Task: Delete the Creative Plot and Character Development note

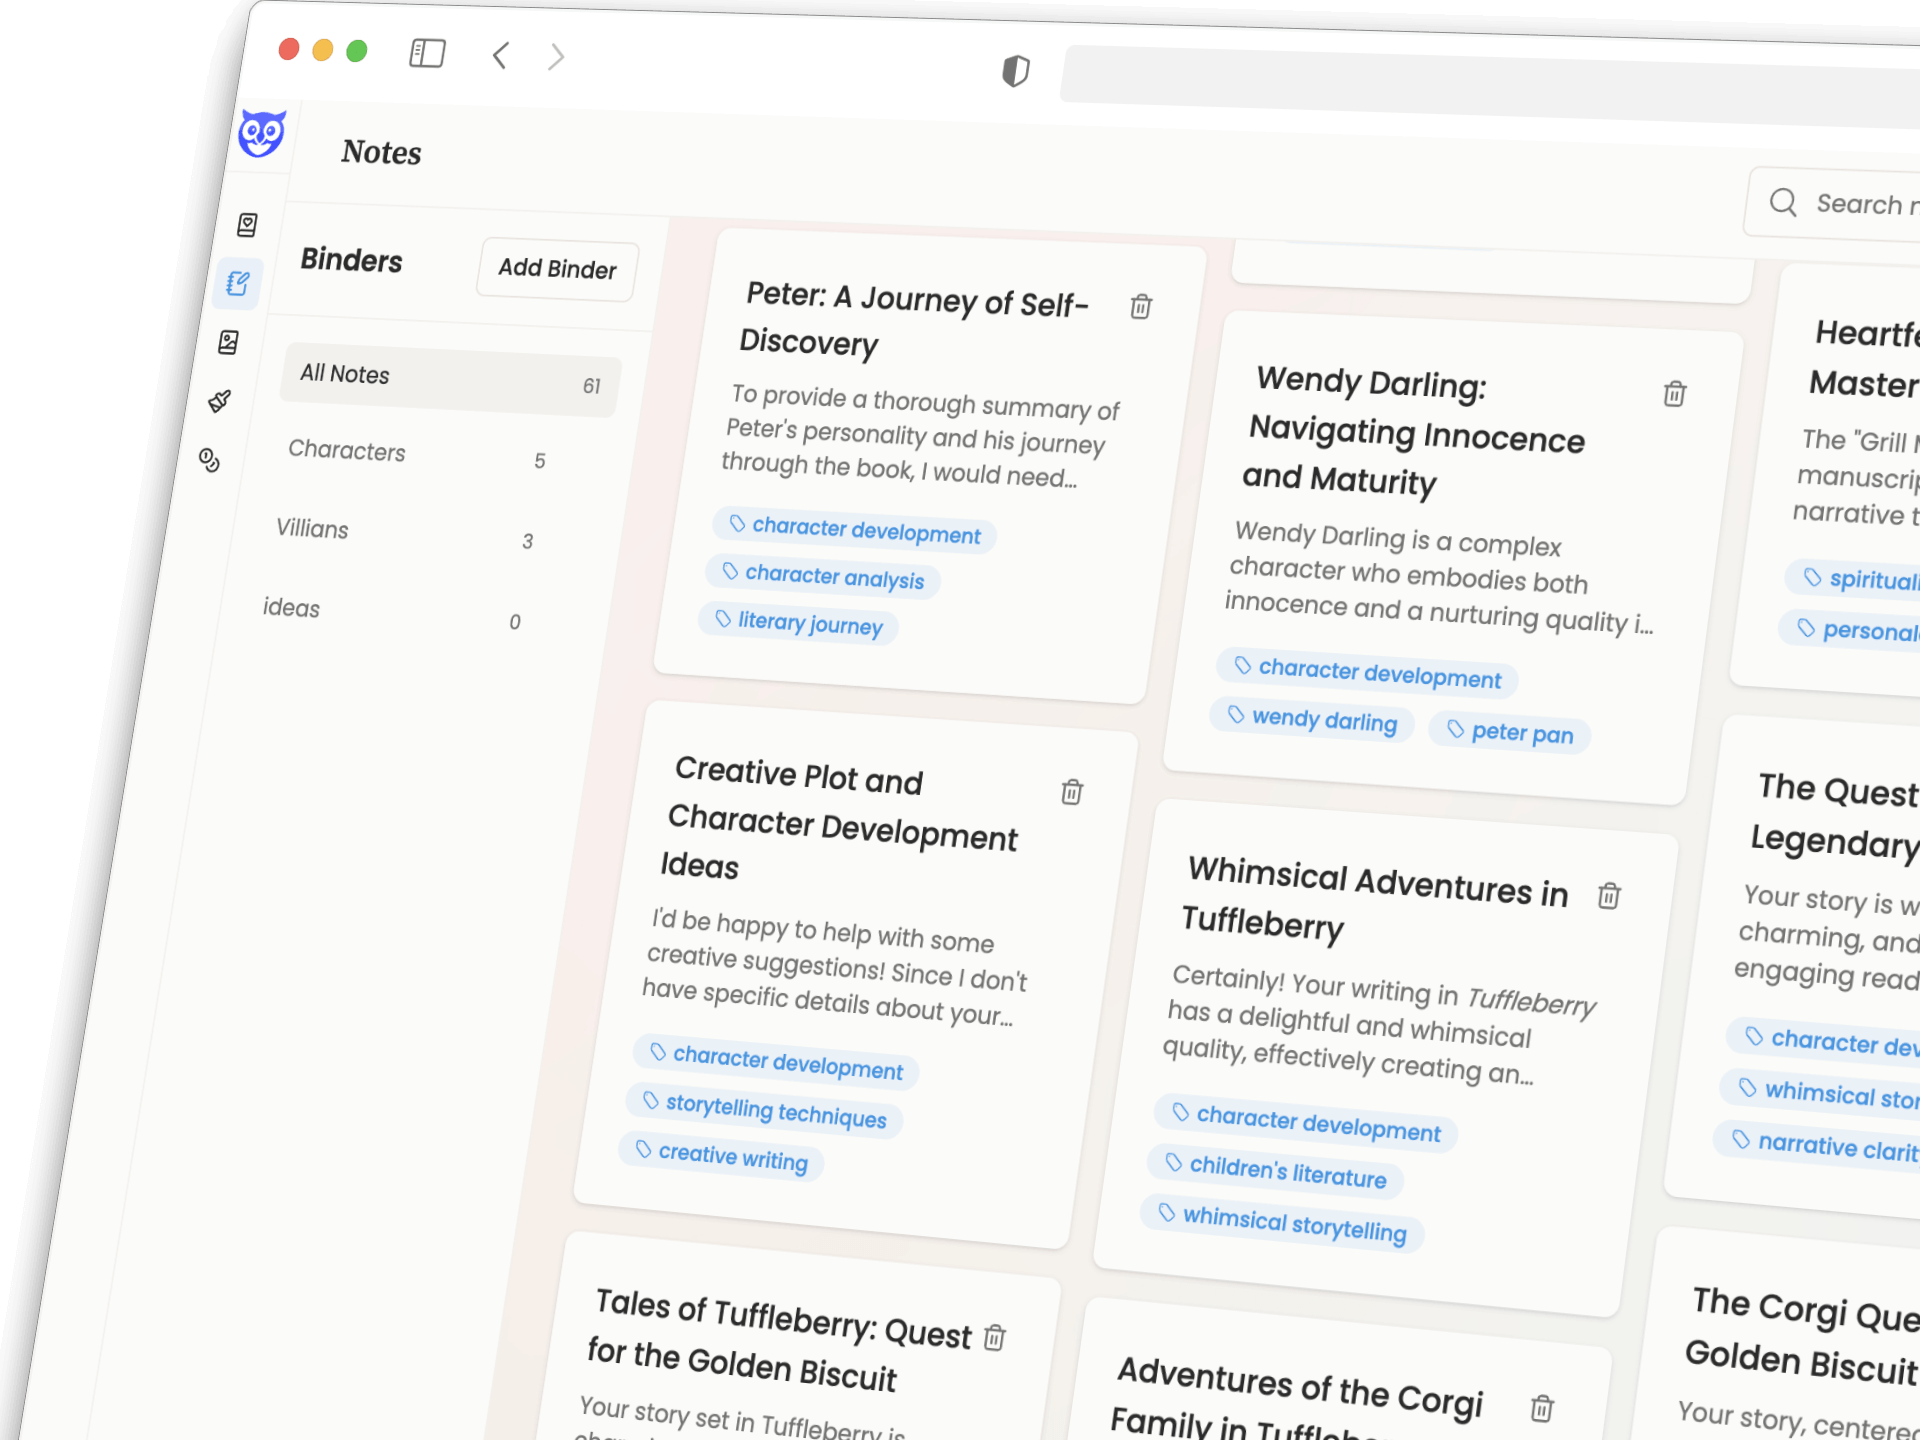Action: 1072,792
